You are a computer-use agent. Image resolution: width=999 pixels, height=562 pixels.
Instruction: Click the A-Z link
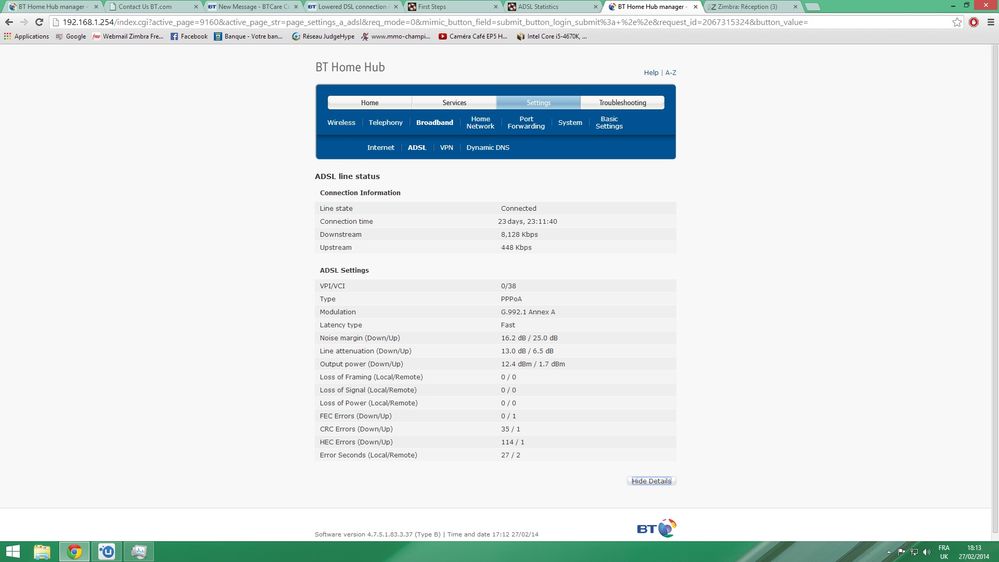point(670,73)
